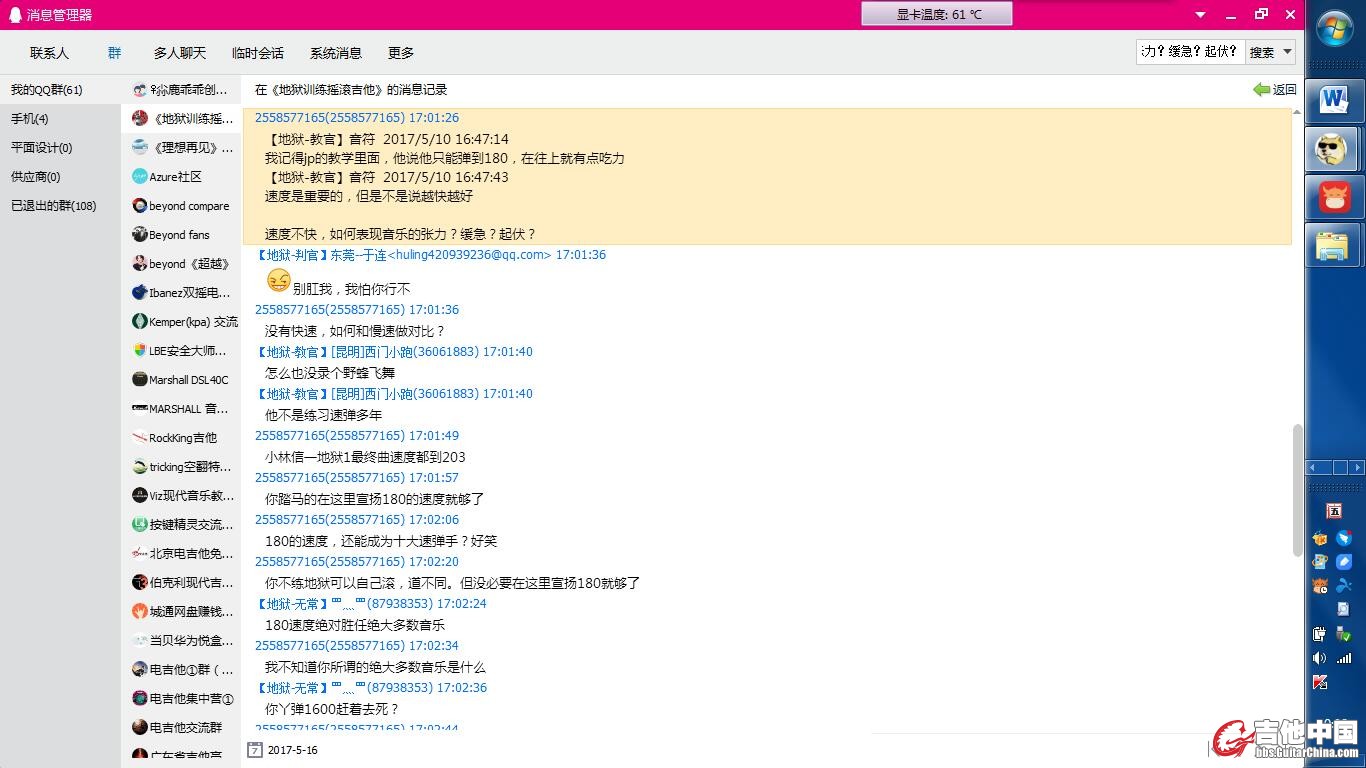This screenshot has height=768, width=1366.
Task: Click message text 180速度绝对胜任绝大多数音乐
Action: 355,625
